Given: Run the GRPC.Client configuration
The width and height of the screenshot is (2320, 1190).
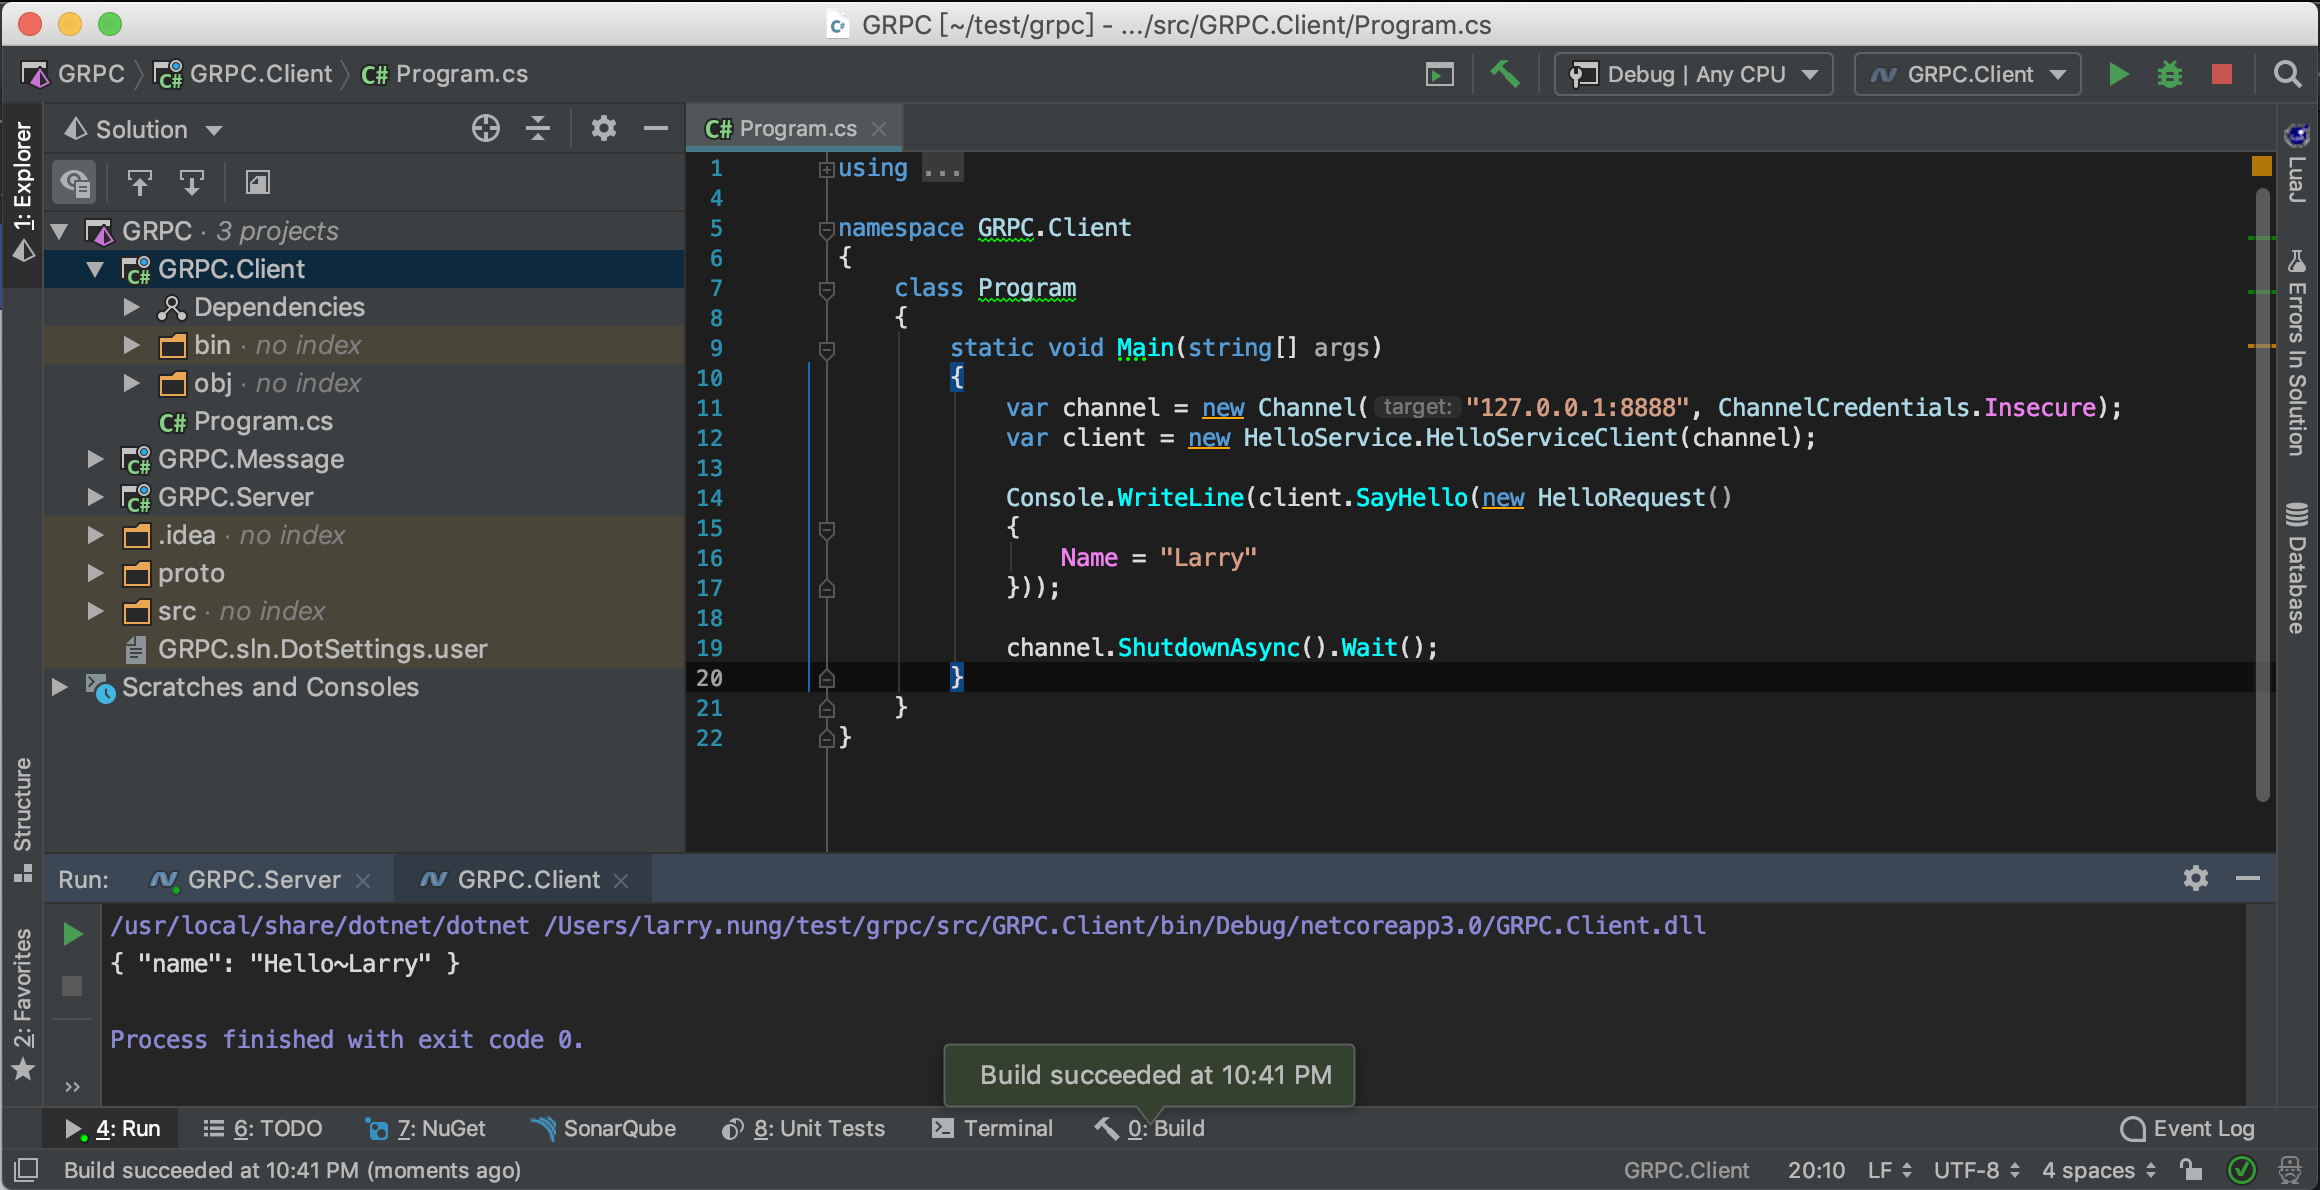Looking at the screenshot, I should coord(2118,75).
